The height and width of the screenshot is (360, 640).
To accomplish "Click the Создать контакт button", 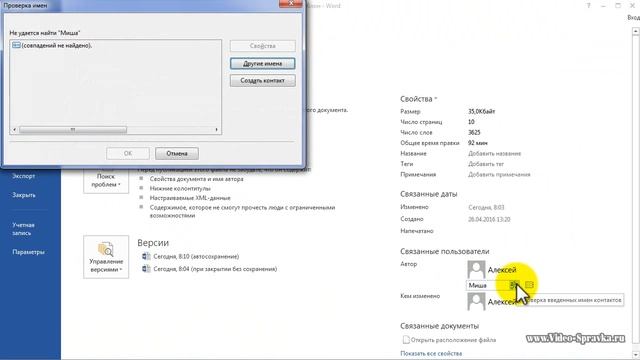I will tap(262, 80).
